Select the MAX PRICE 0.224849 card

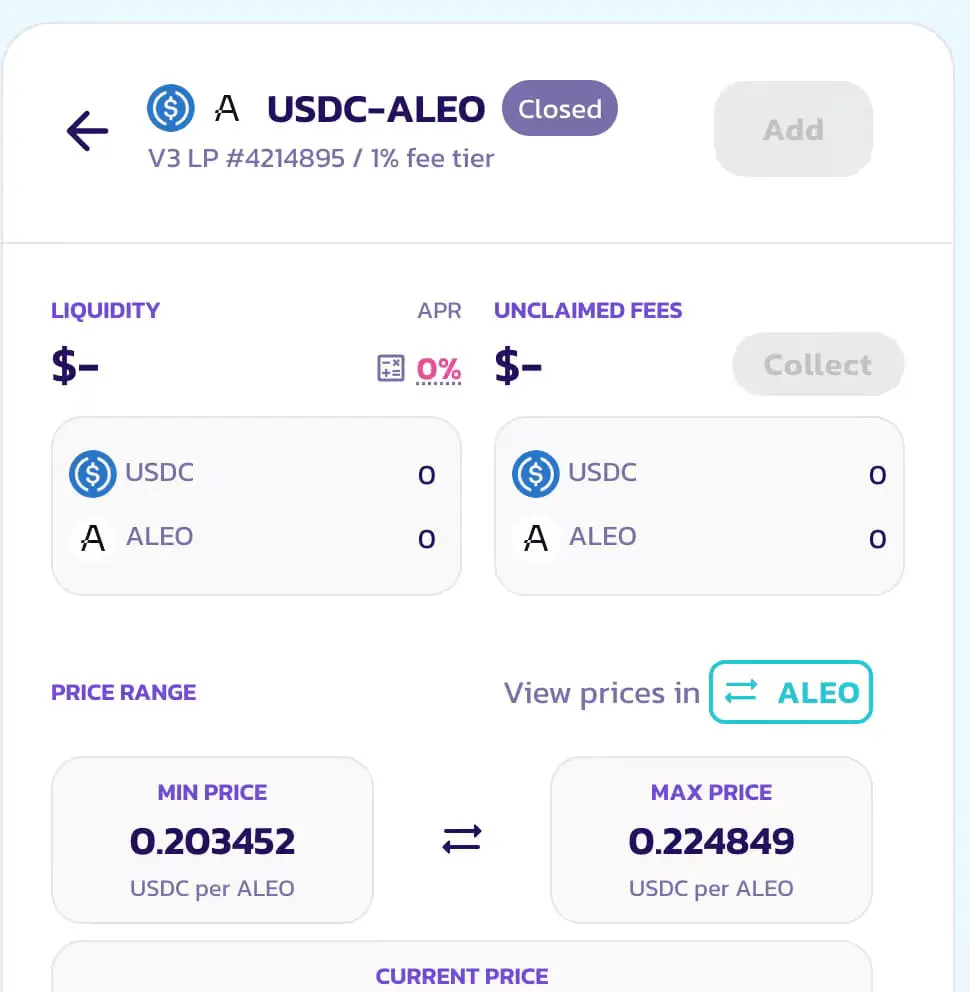[x=711, y=840]
